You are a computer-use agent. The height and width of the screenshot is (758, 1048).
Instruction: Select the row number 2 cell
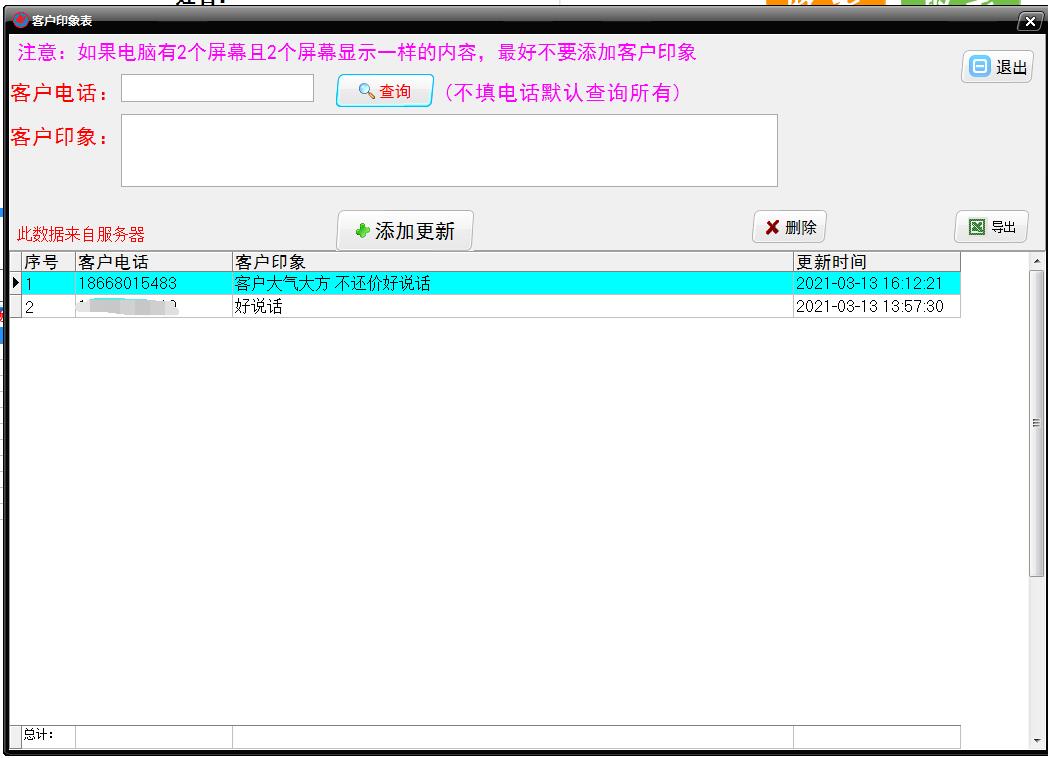tap(49, 306)
